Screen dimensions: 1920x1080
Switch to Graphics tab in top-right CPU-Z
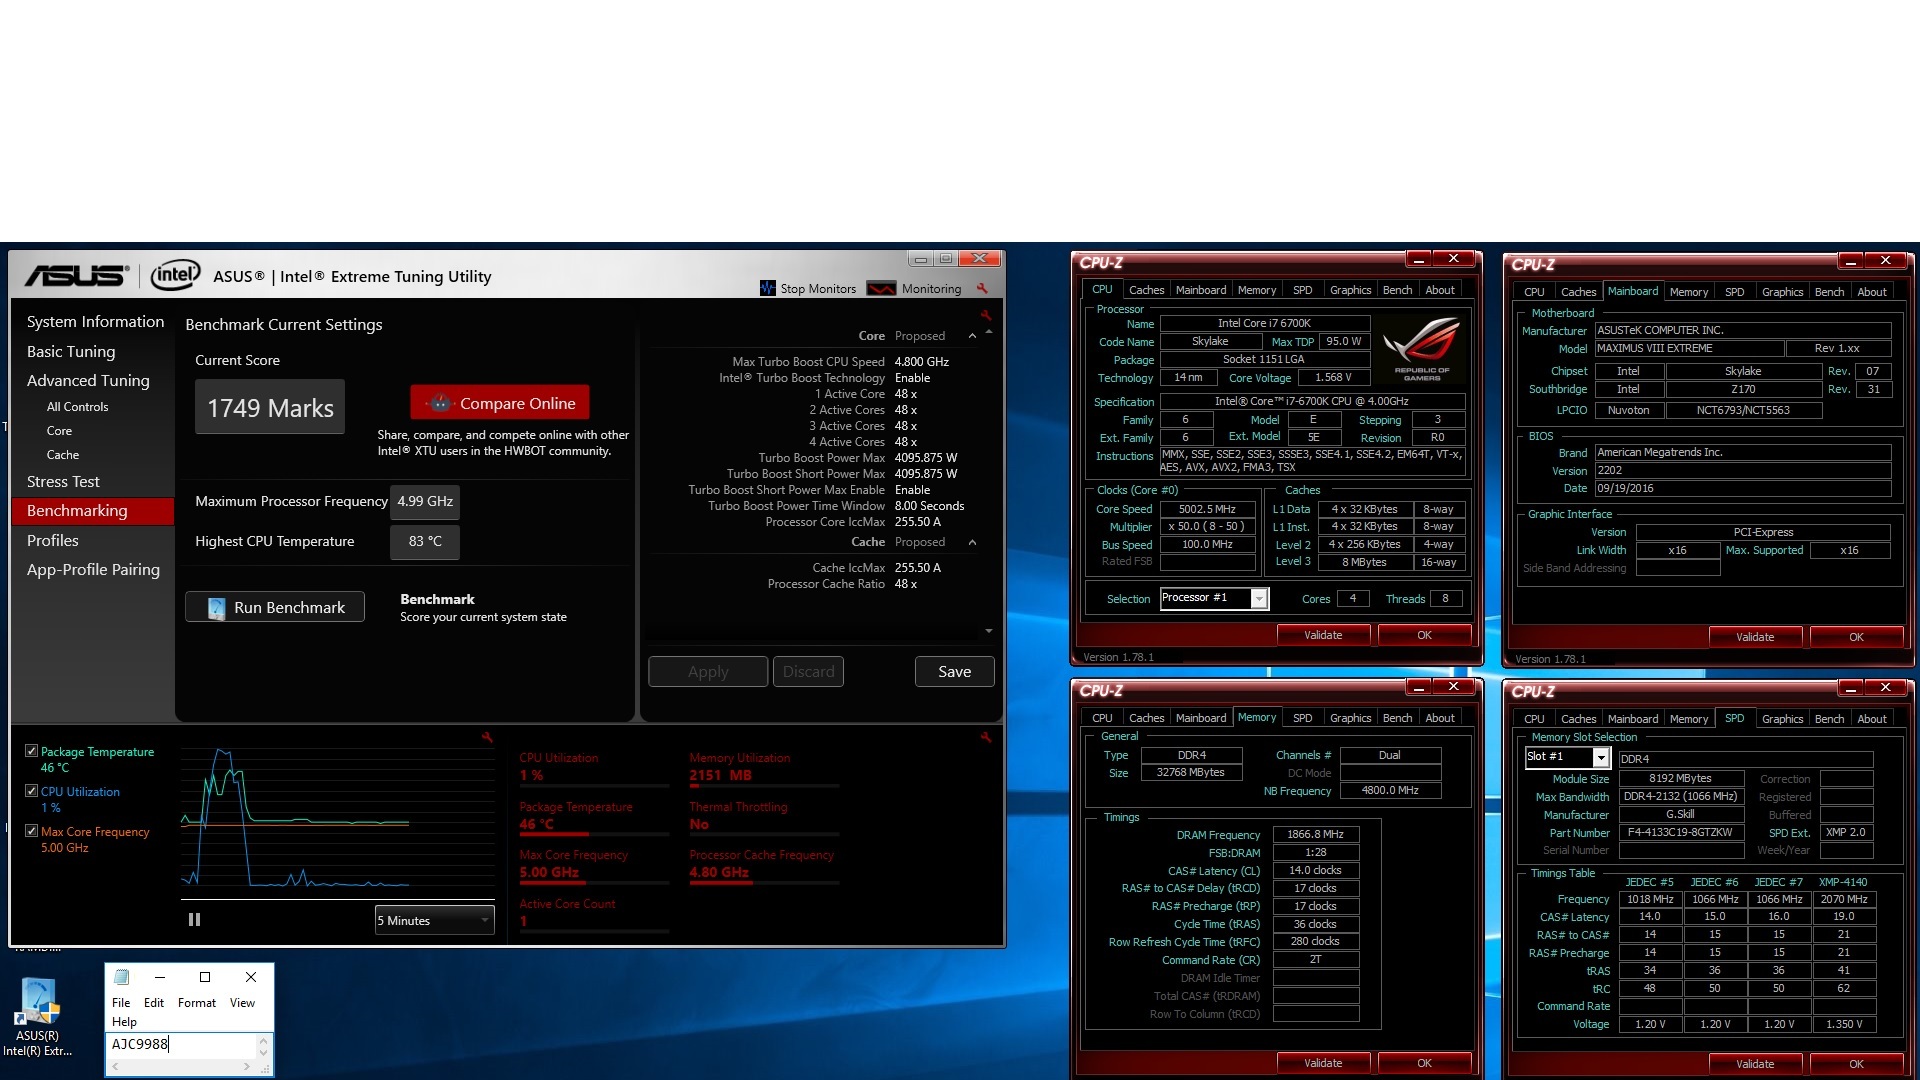point(1782,292)
